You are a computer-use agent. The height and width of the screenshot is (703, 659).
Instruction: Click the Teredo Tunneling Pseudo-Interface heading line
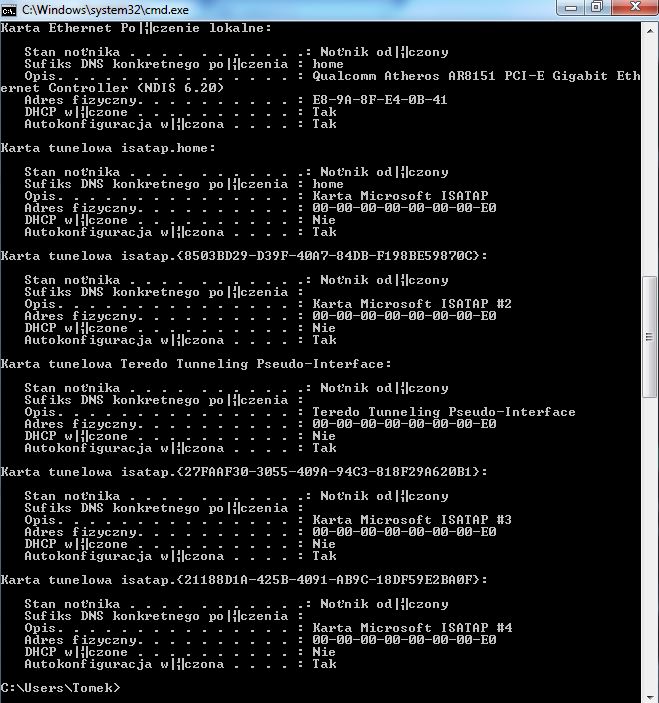pos(196,364)
